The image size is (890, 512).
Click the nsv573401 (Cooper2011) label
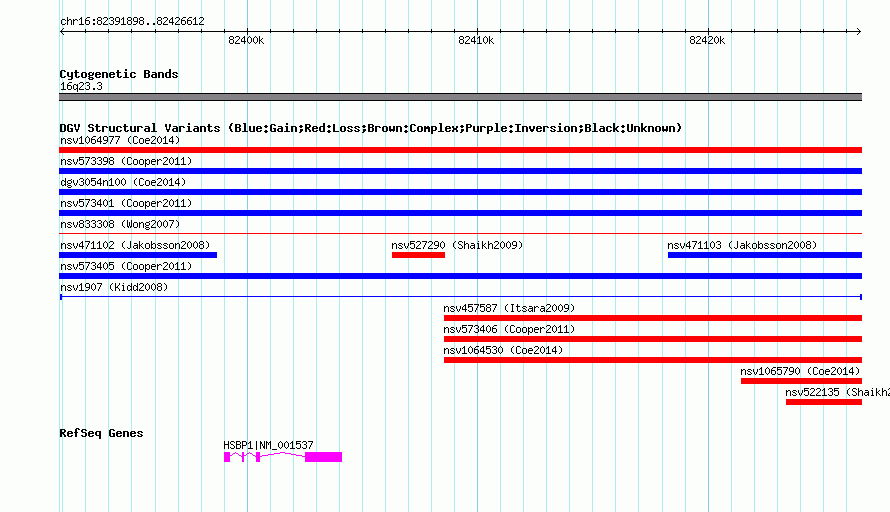126,203
